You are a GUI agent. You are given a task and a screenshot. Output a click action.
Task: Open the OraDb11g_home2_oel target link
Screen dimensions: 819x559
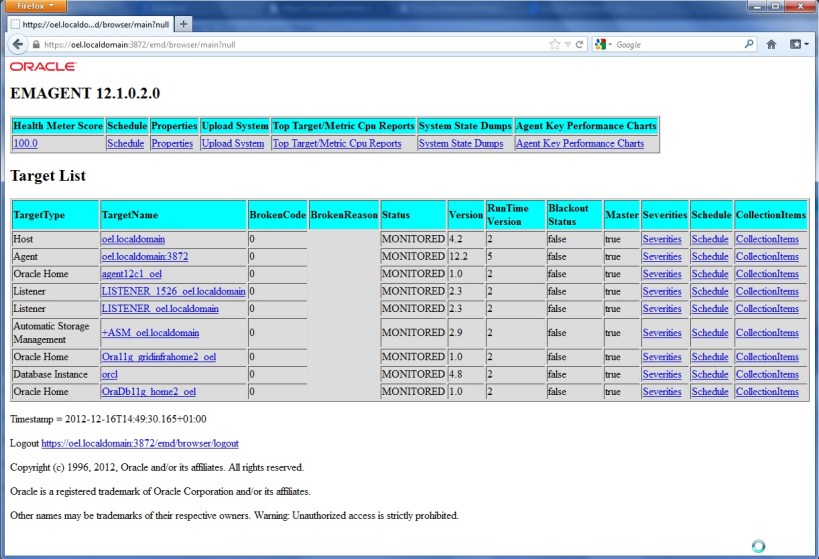click(x=149, y=392)
